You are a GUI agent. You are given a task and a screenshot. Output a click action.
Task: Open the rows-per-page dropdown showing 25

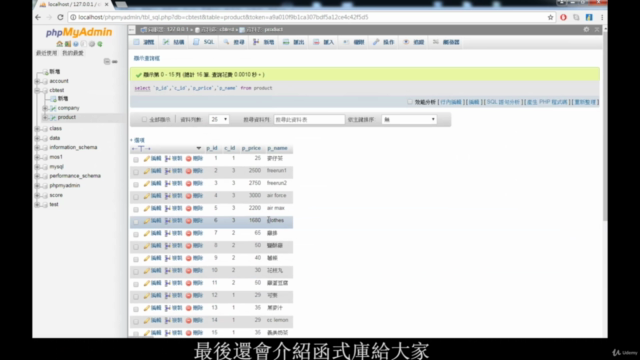(219, 119)
